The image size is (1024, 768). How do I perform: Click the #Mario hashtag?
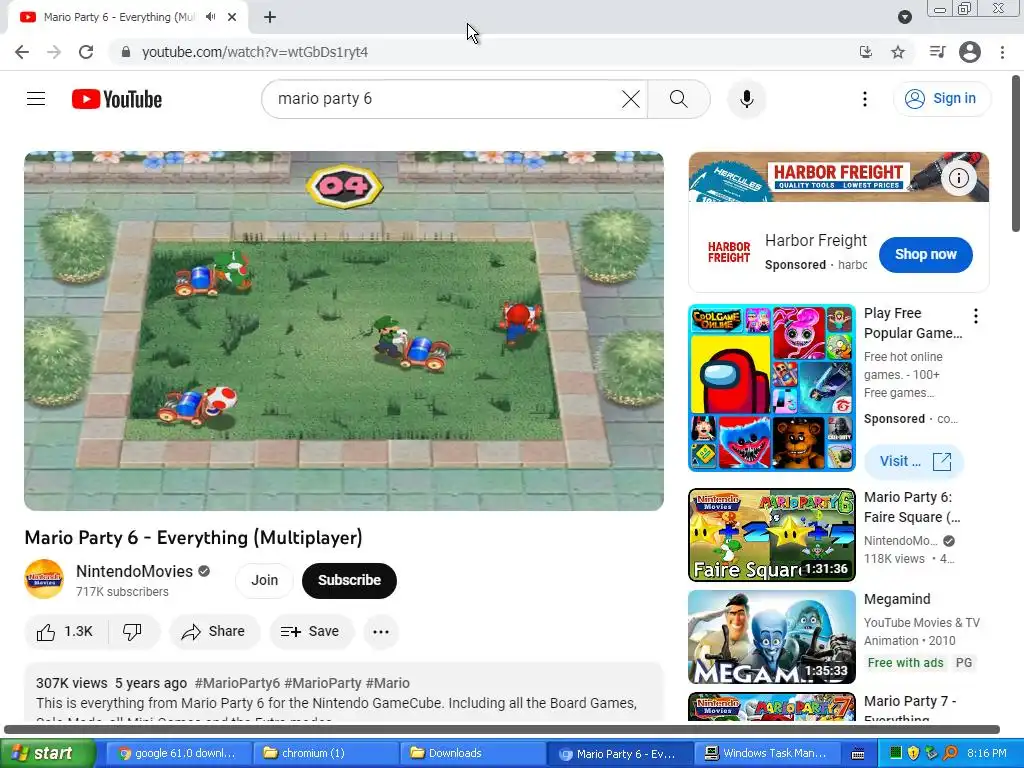tap(388, 683)
